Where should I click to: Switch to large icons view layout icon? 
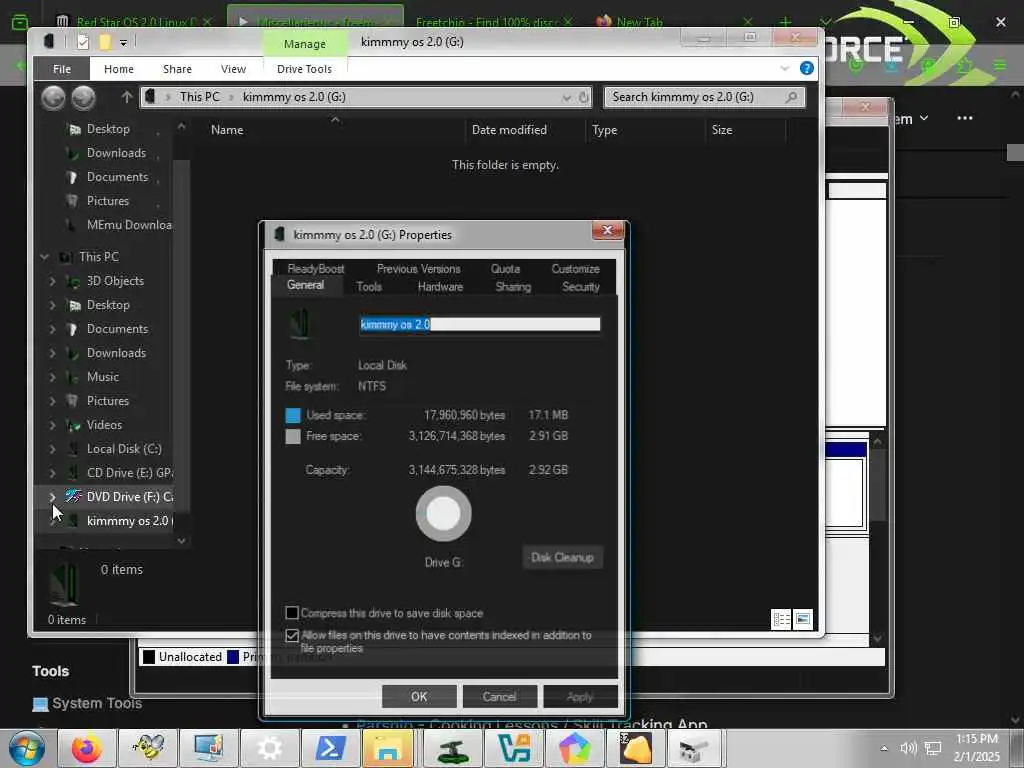pos(803,618)
